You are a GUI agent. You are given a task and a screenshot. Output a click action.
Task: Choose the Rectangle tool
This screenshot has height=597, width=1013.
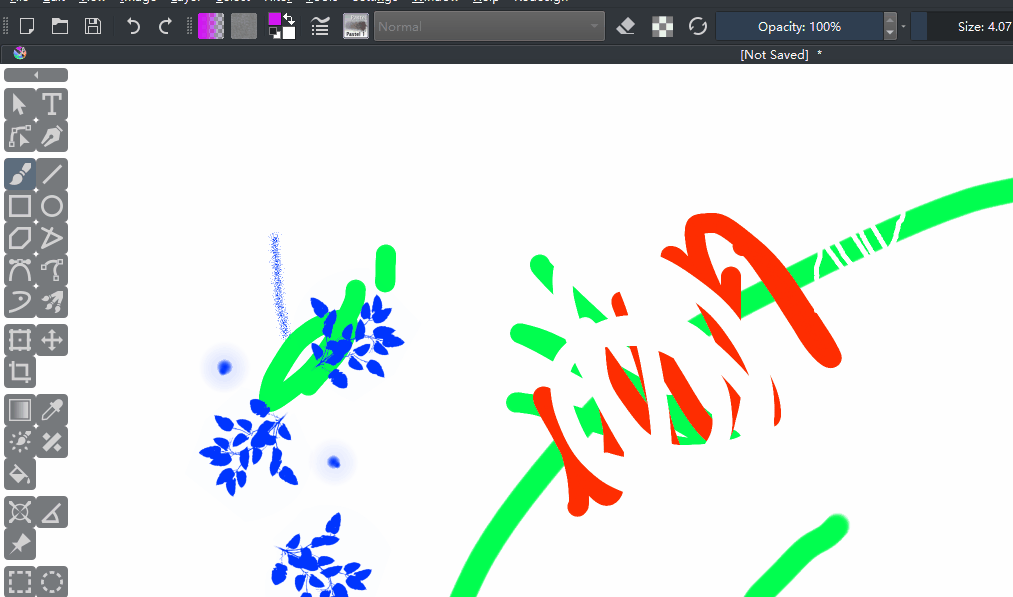[x=19, y=206]
